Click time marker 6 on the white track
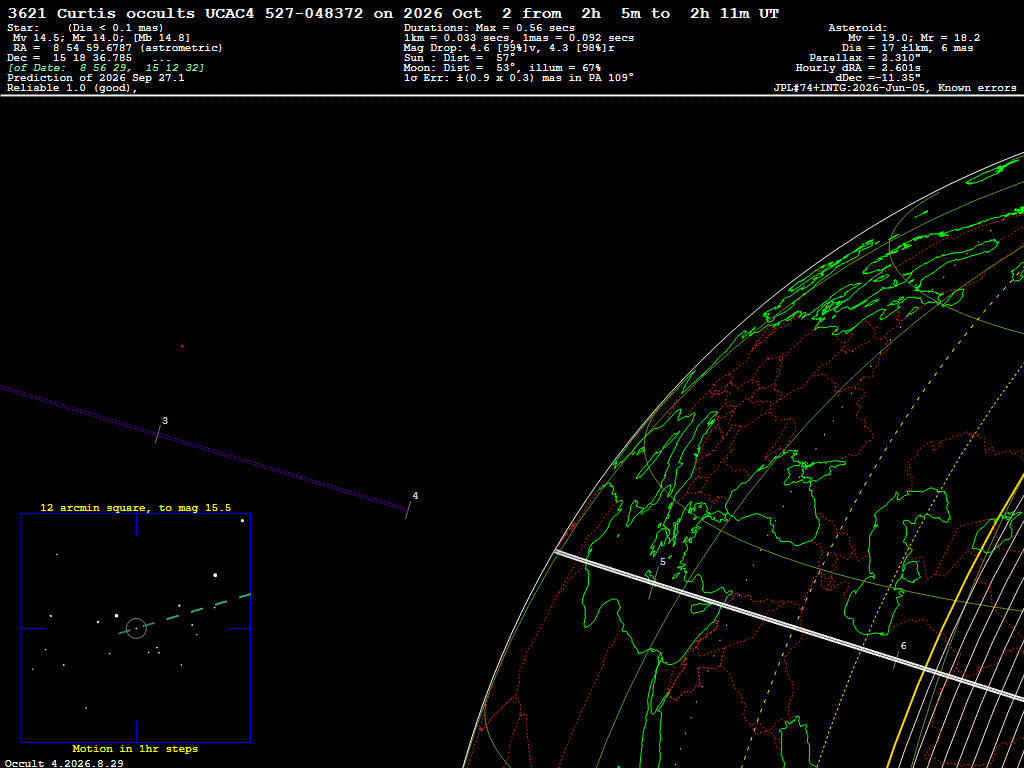Screen dimensions: 1024x768 click(903, 647)
